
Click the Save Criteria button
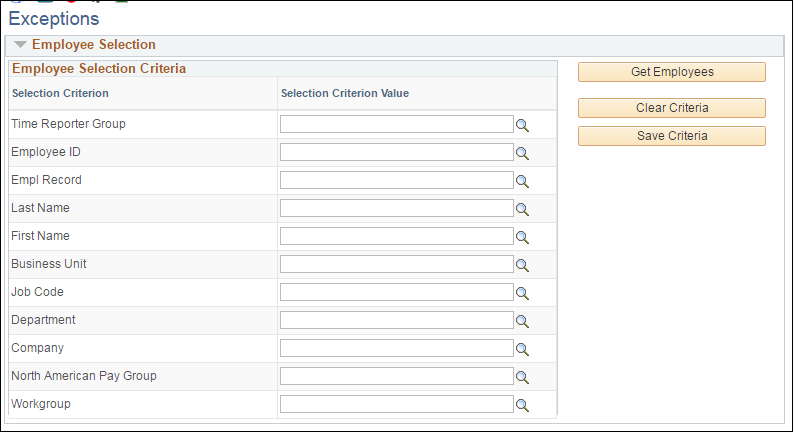coord(672,136)
